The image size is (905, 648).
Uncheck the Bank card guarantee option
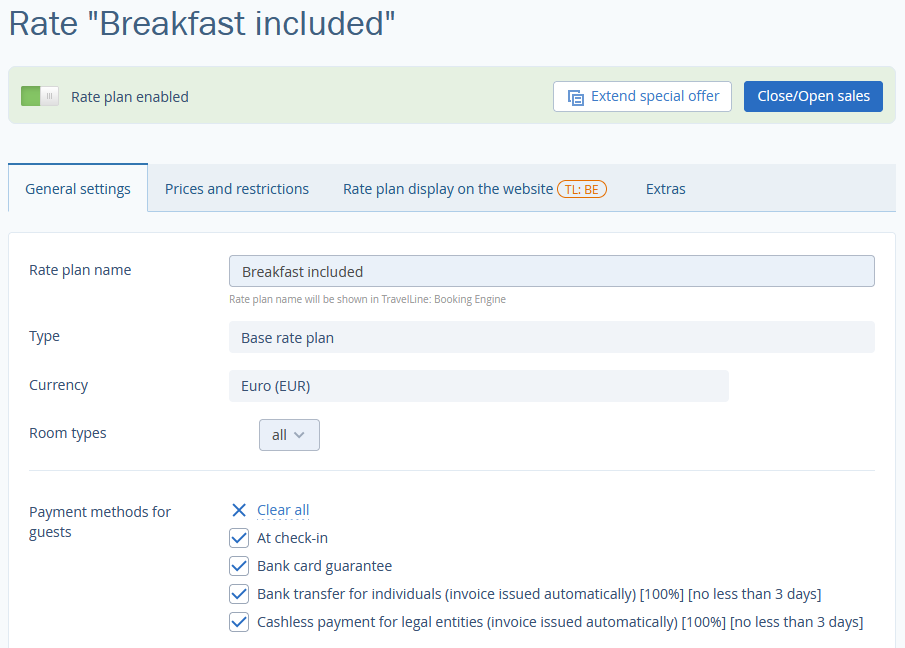[239, 566]
